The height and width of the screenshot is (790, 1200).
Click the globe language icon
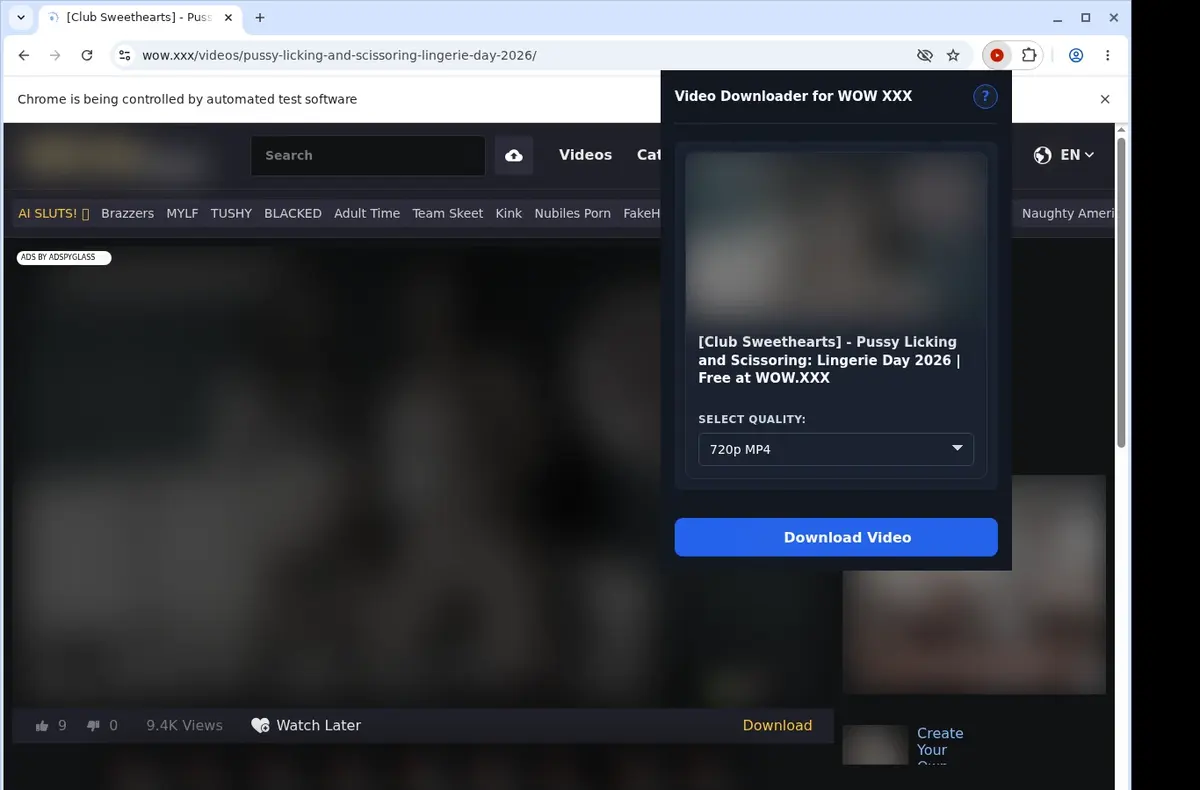click(1043, 155)
